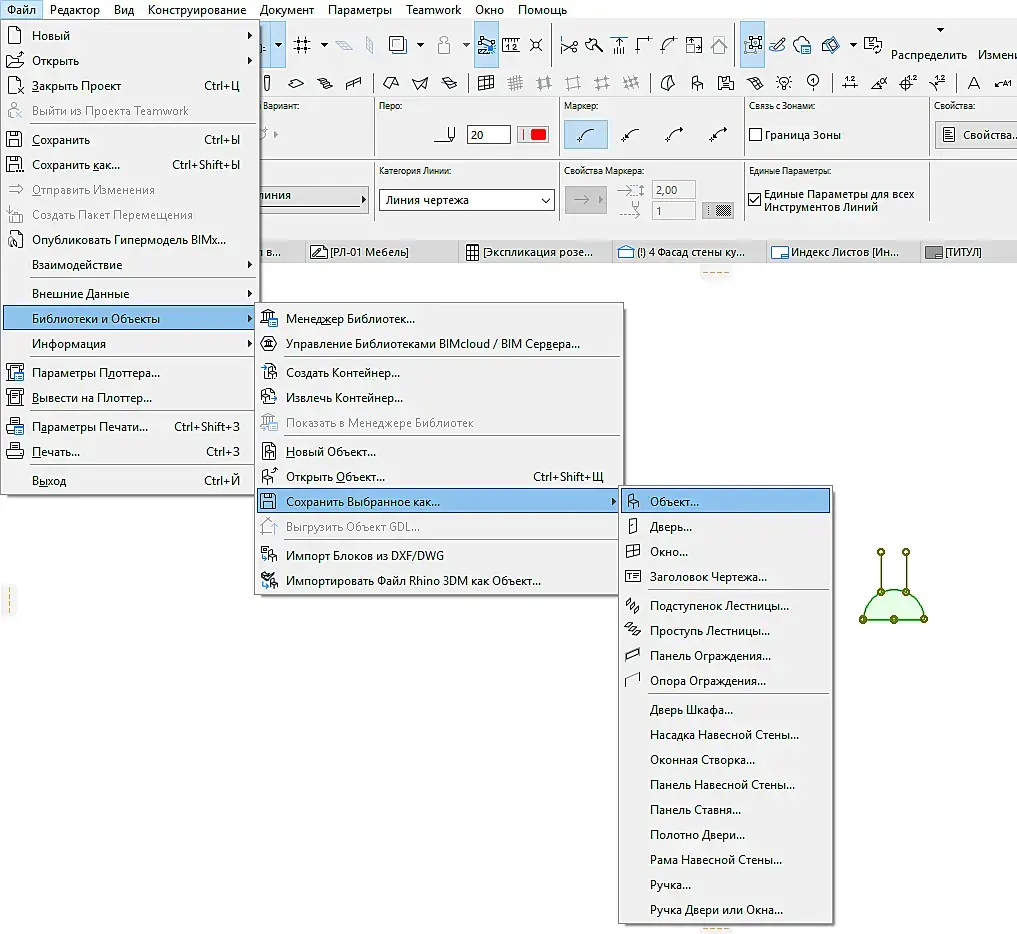Image resolution: width=1017 pixels, height=934 pixels.
Task: Click the red pen color swatch
Action: pos(533,134)
